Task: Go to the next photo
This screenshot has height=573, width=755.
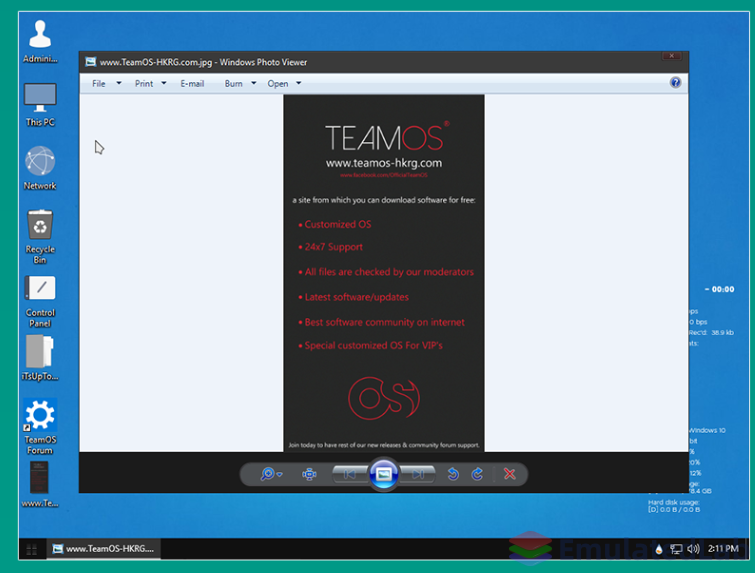Action: tap(418, 474)
